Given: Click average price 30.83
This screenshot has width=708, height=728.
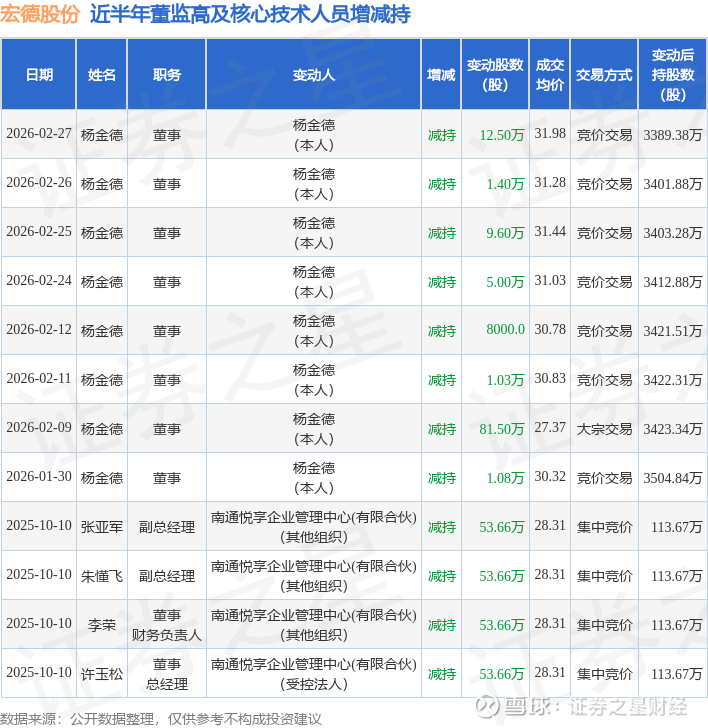Looking at the screenshot, I should [x=550, y=379].
